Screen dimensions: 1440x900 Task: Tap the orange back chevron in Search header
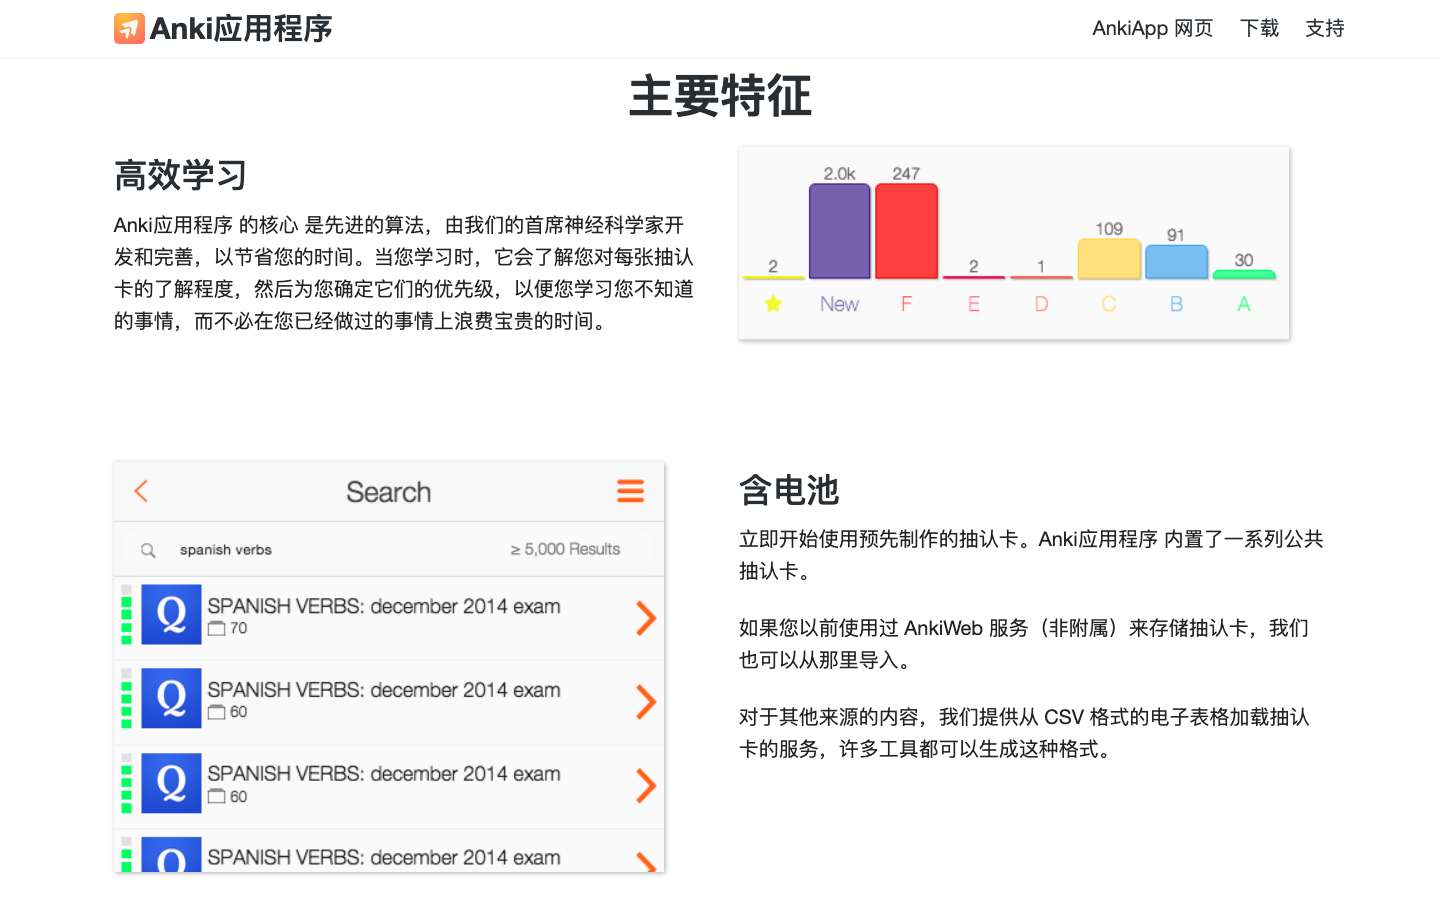[x=141, y=491]
